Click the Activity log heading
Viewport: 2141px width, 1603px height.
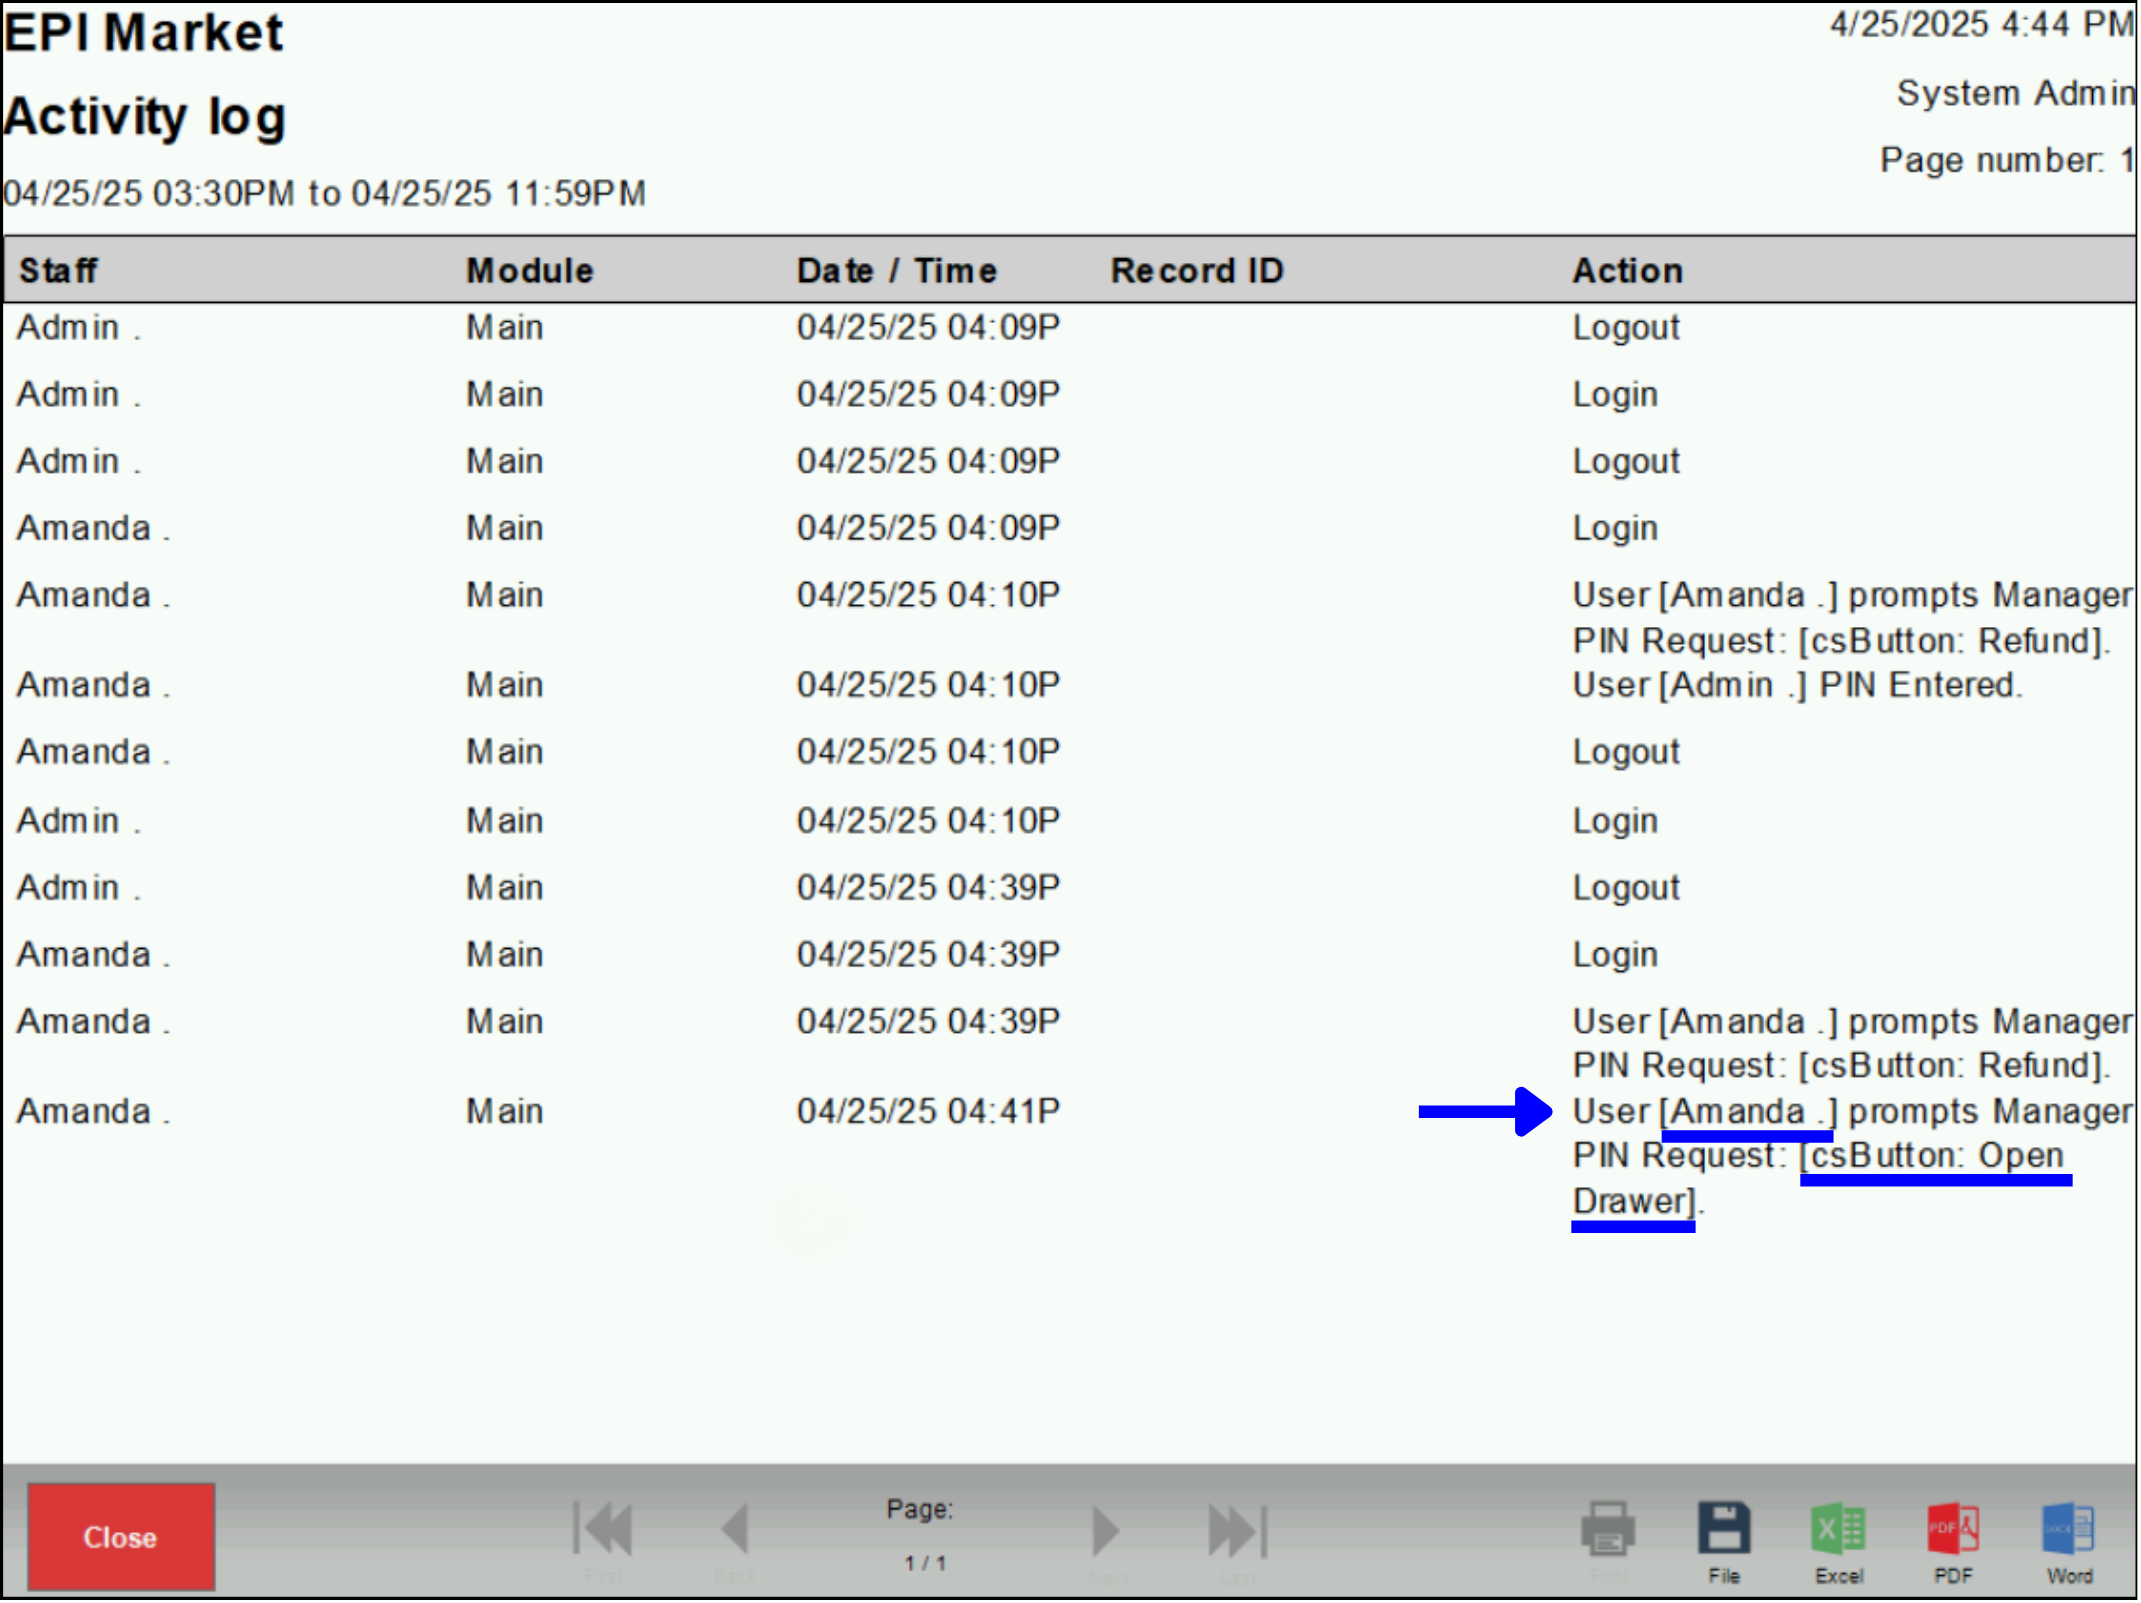click(145, 117)
